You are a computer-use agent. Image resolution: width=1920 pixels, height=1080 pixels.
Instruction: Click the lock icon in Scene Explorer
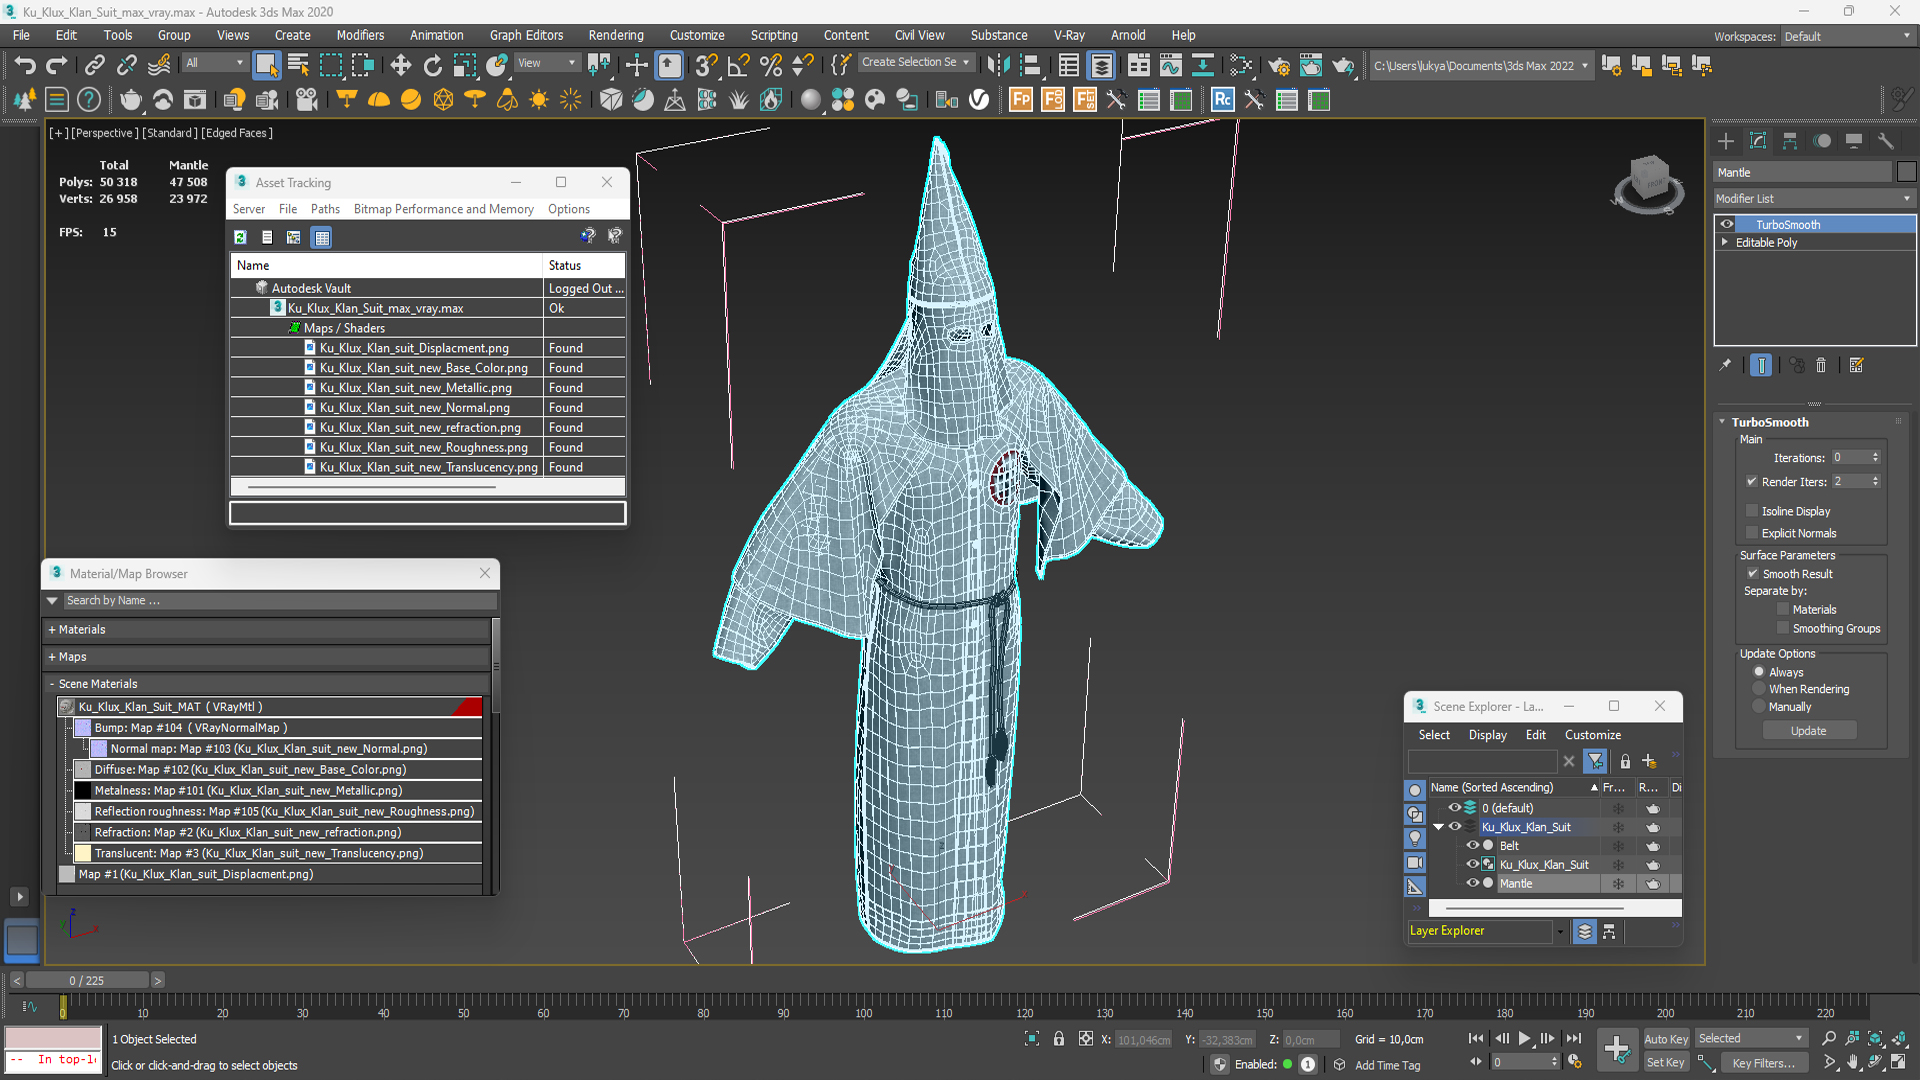[1625, 762]
